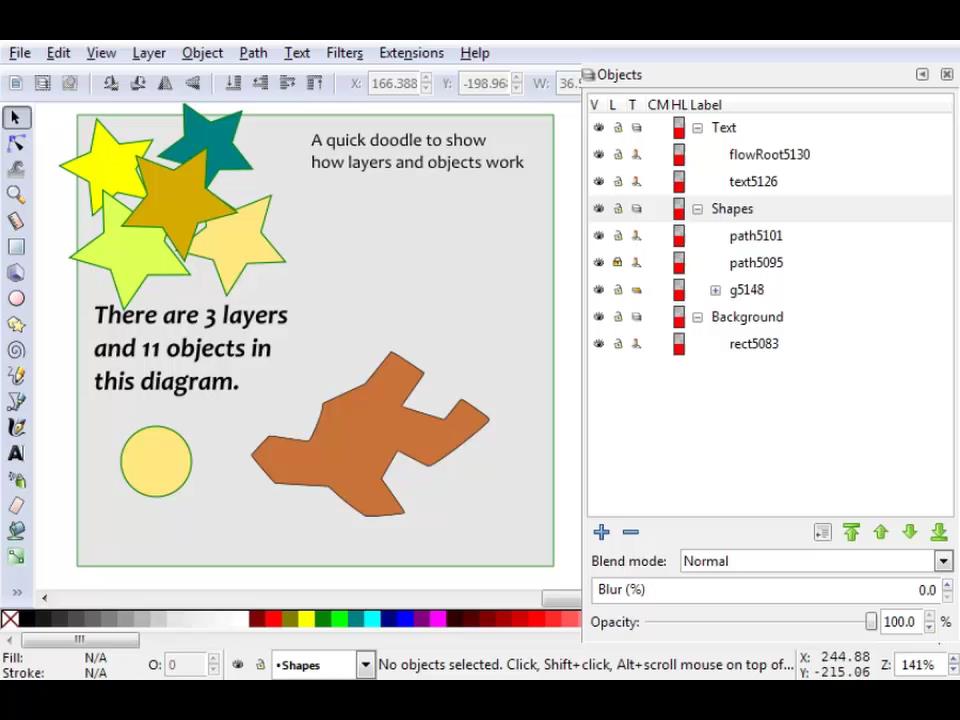Hide the Background layer
This screenshot has height=720, width=960.
point(598,316)
